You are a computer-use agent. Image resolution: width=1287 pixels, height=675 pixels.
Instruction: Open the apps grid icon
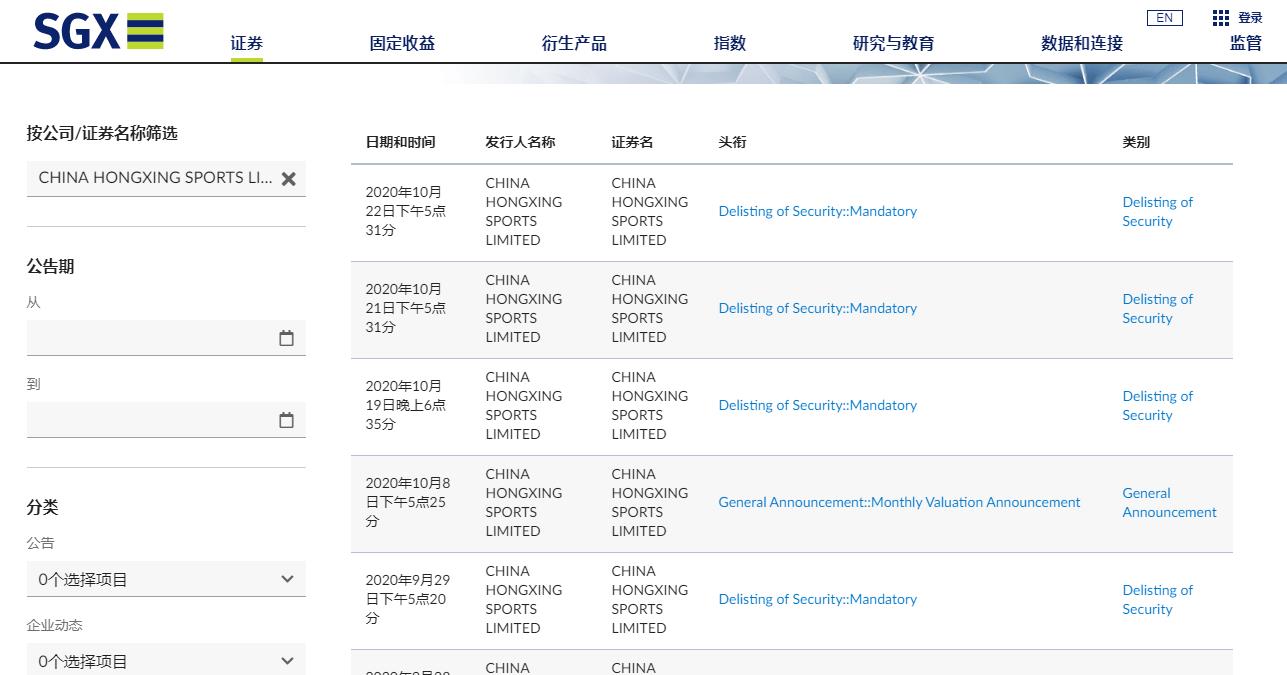1220,18
